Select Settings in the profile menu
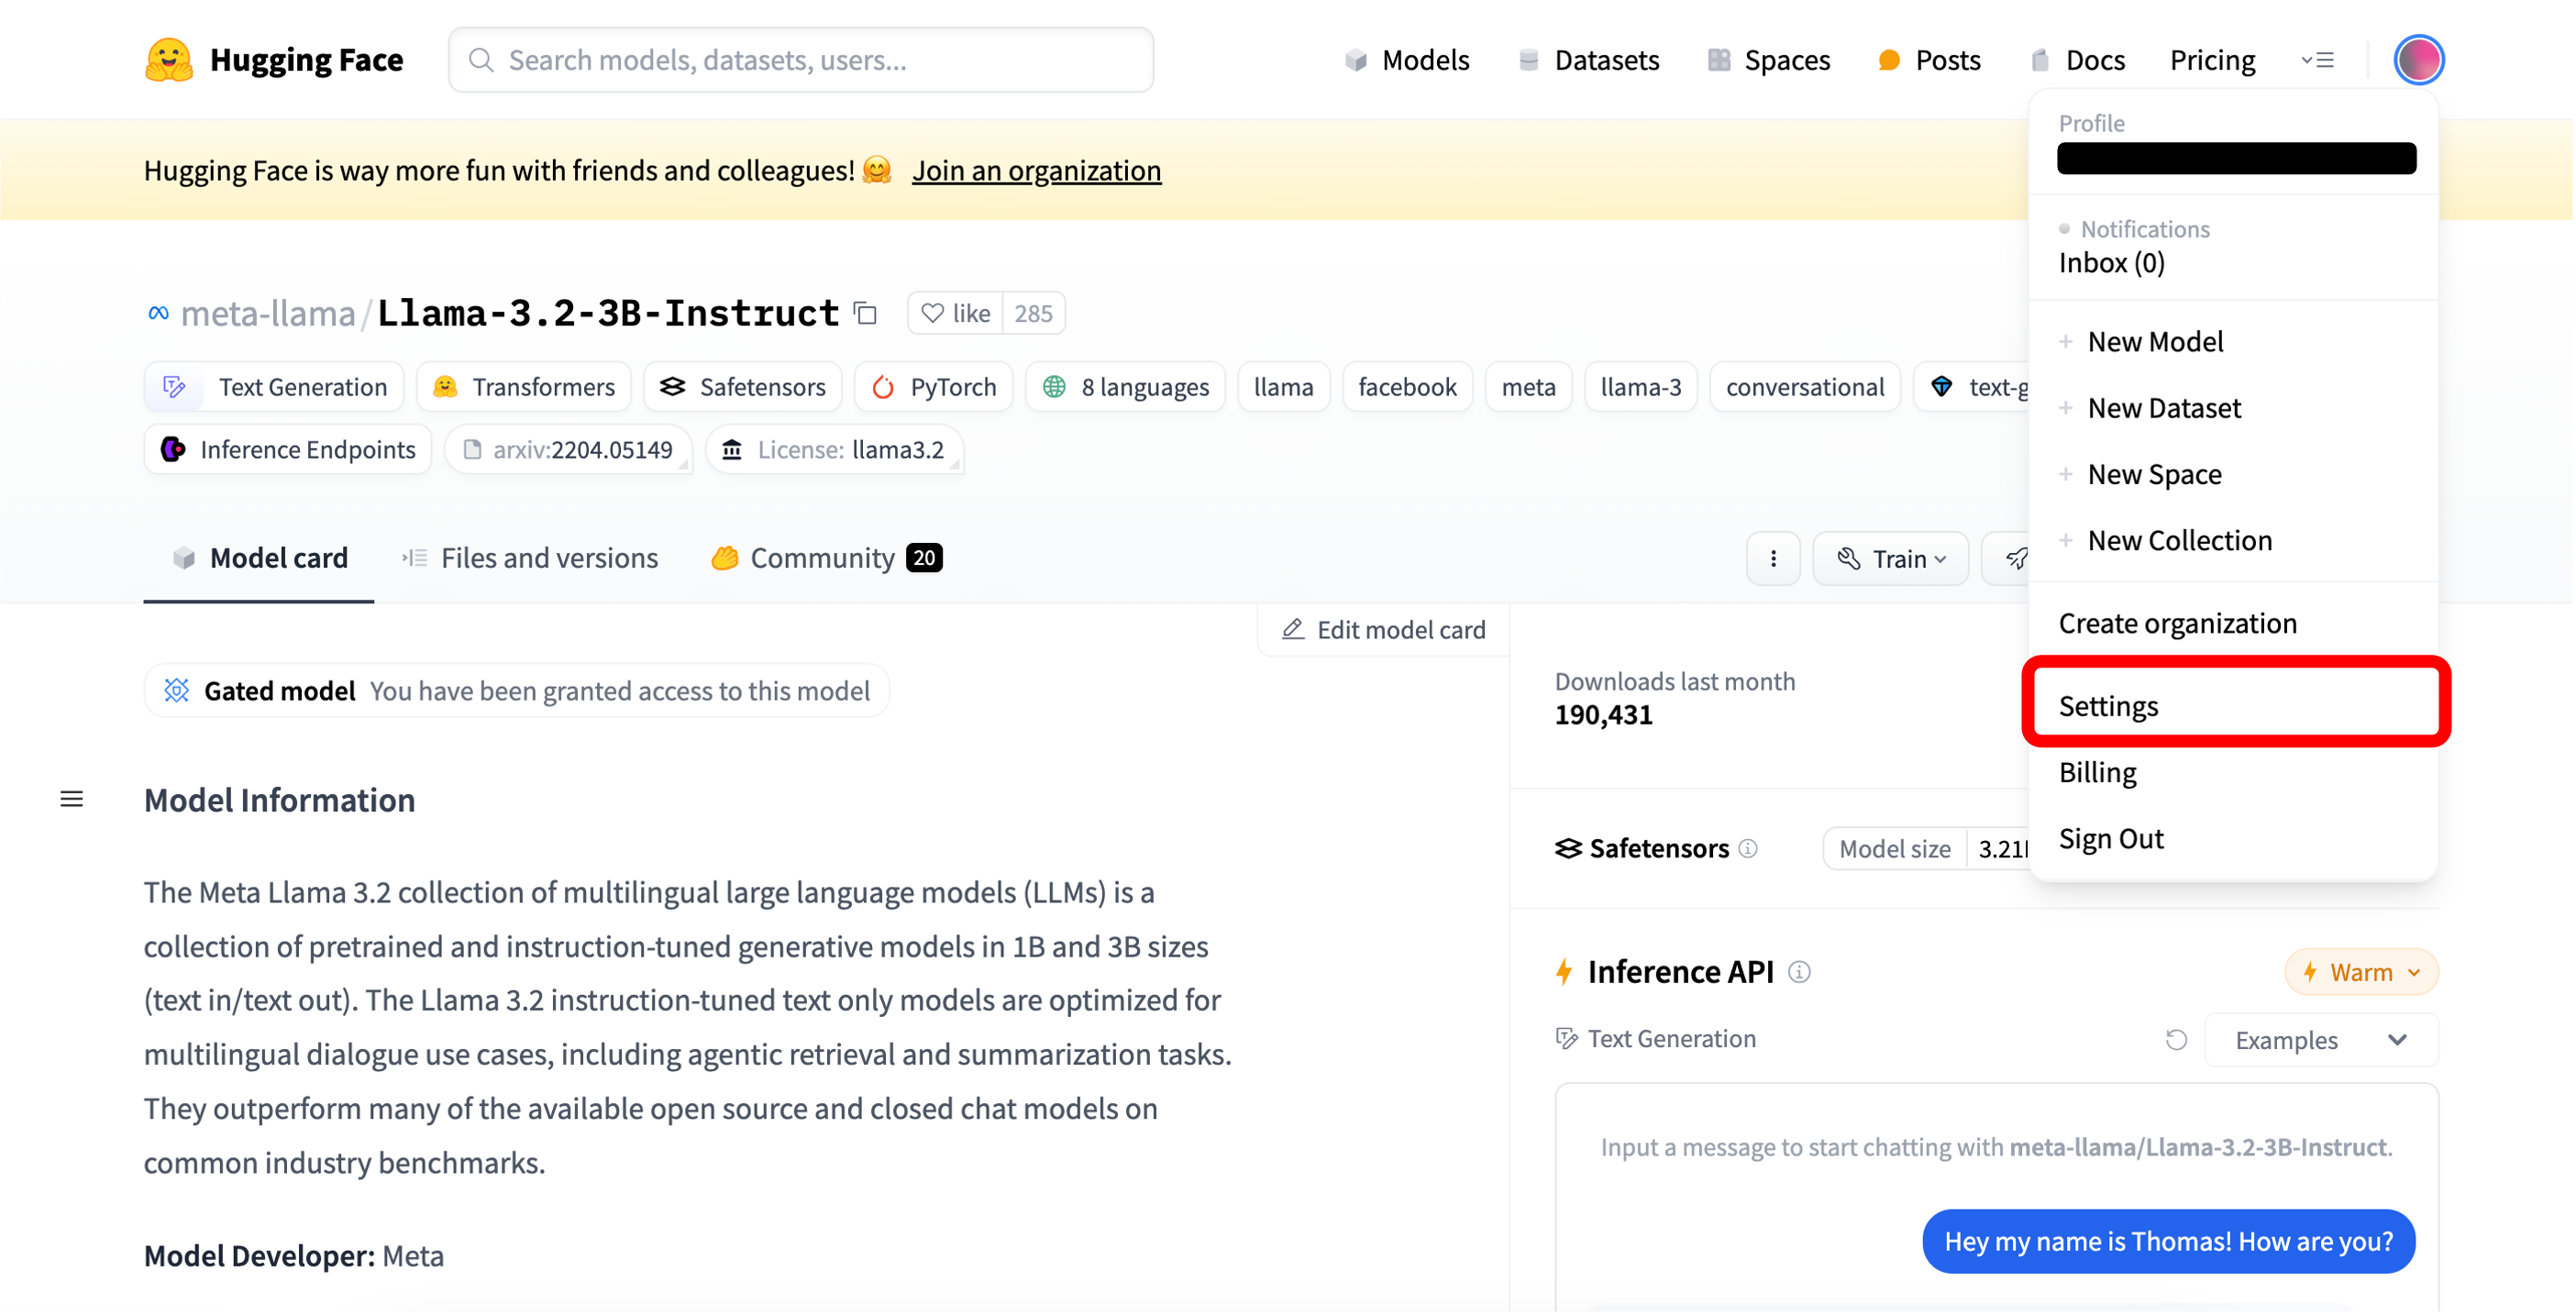 click(2108, 706)
